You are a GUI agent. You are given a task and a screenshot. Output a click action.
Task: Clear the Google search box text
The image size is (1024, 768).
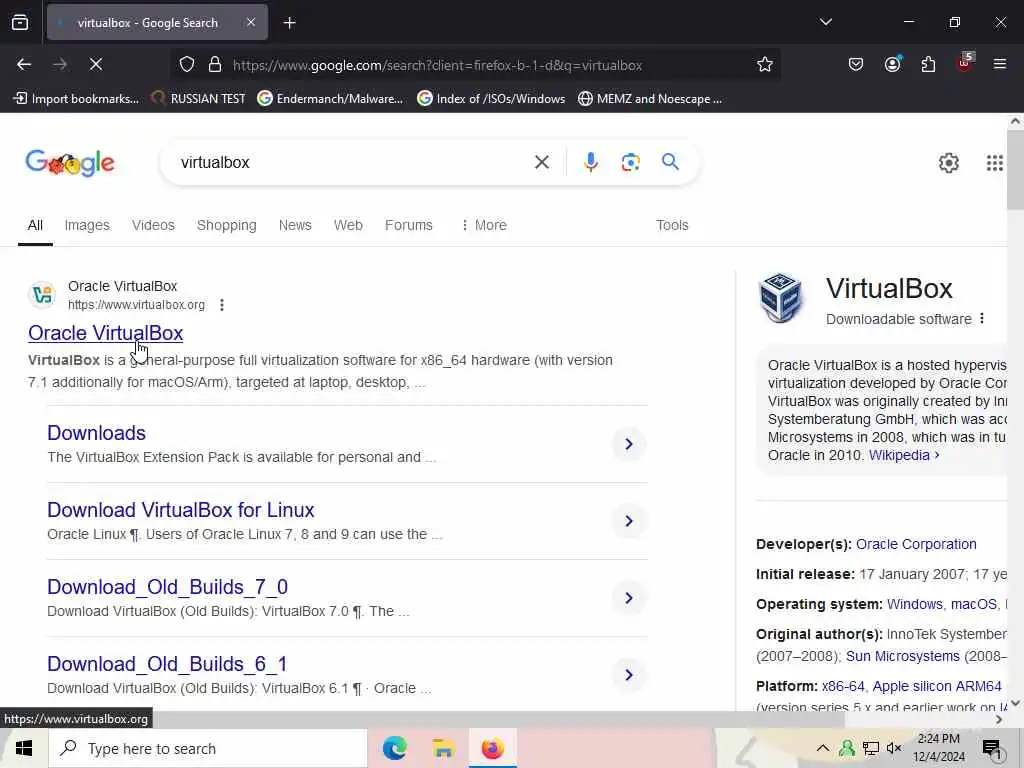[541, 162]
